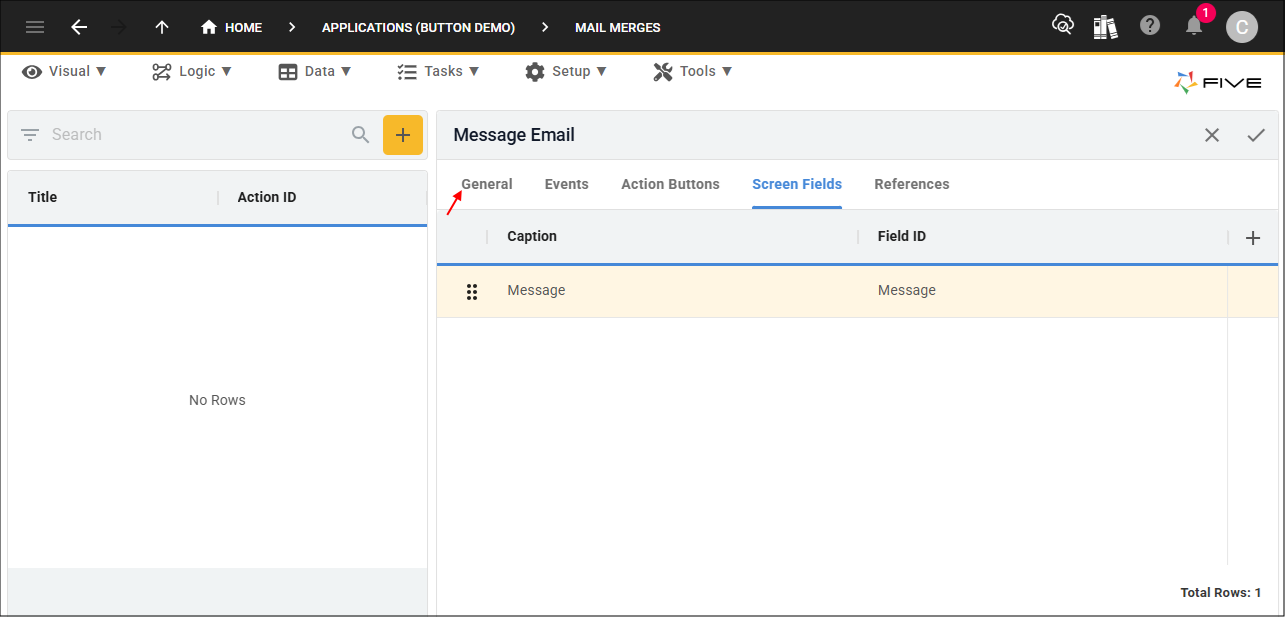Expand the Logic menu dropdown
The image size is (1285, 617).
192,71
